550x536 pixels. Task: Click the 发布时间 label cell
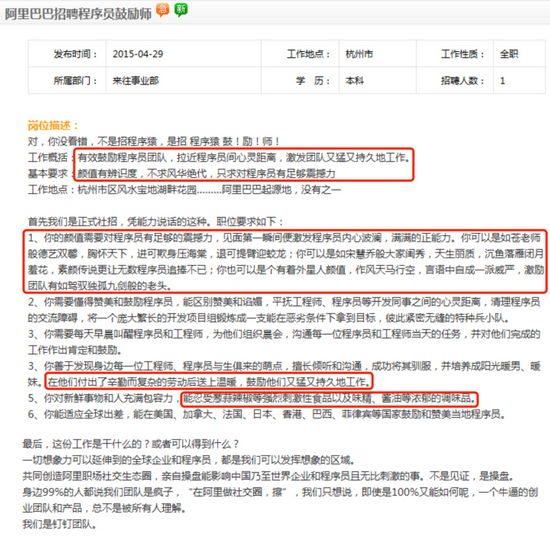coord(75,54)
